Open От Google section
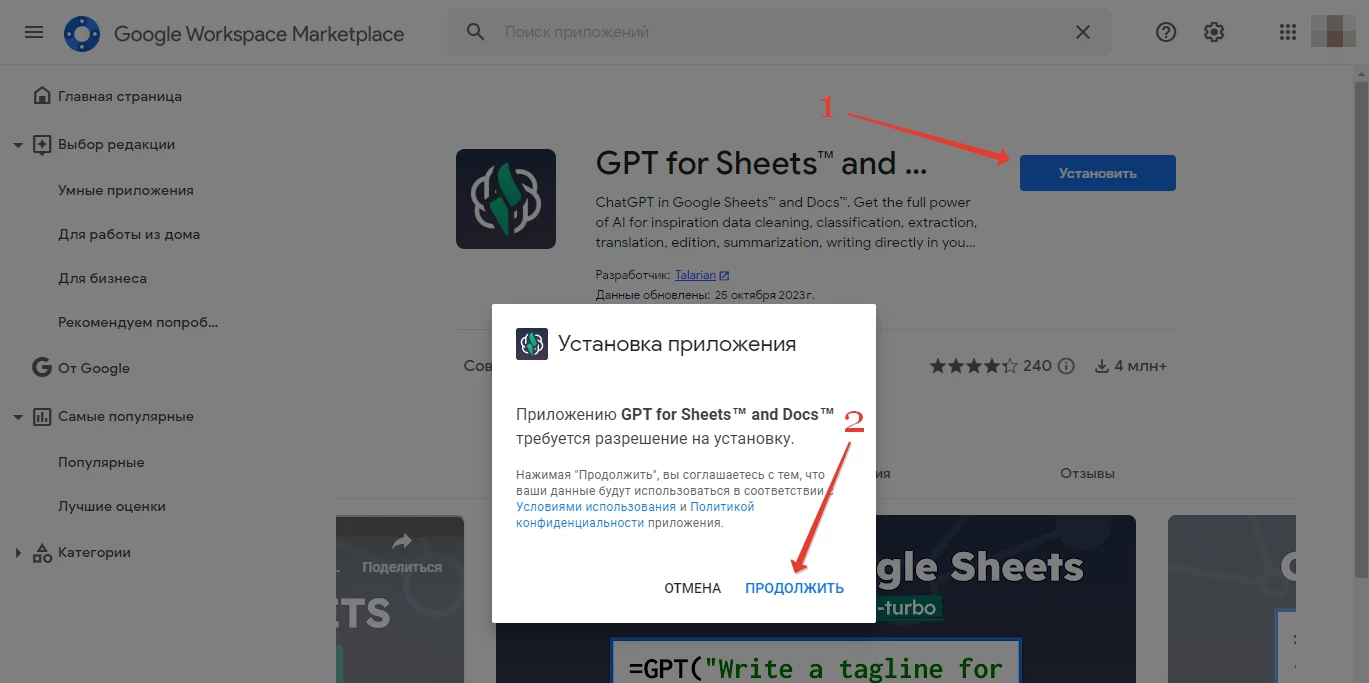Screen dimensions: 1369x683 pos(94,368)
